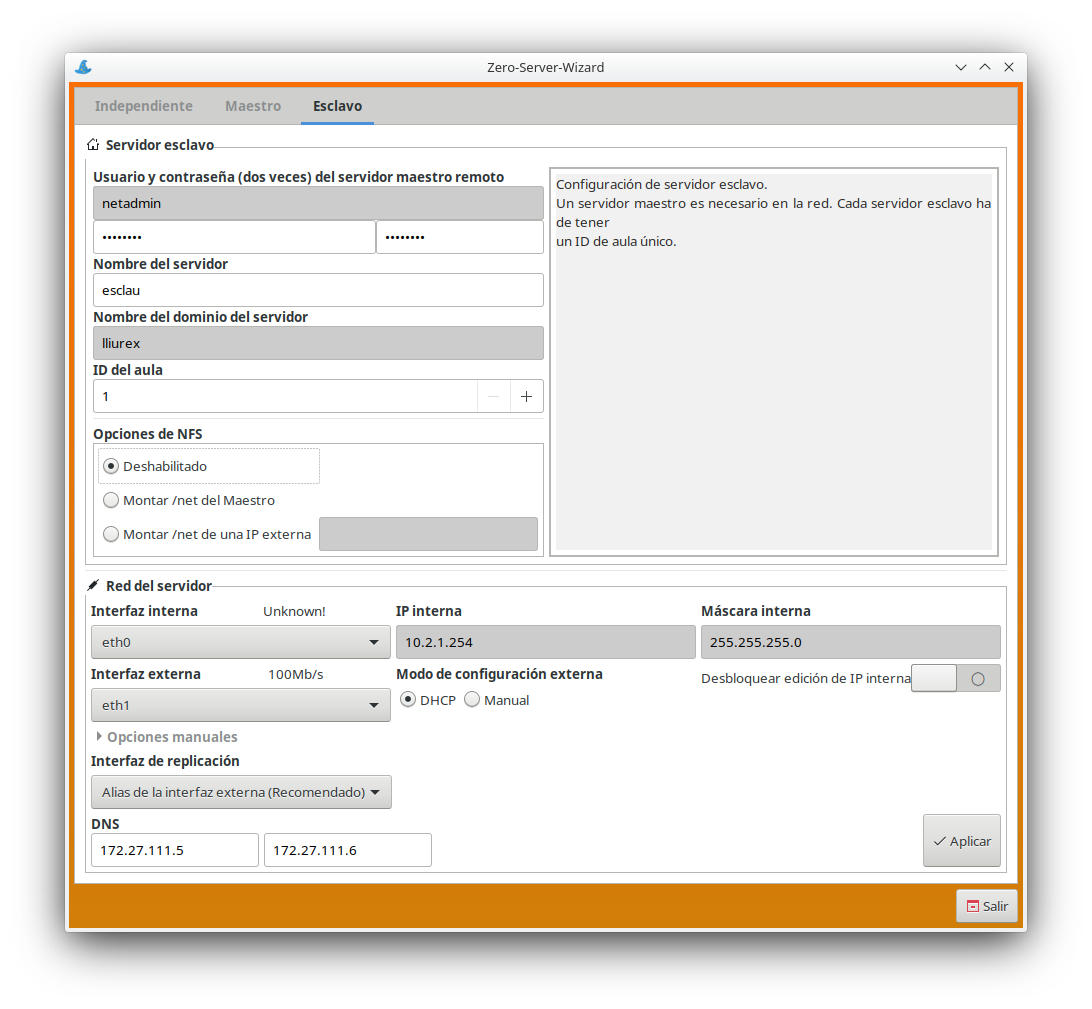Click the Zero-Server-Wizard app icon in title bar
The width and height of the screenshot is (1092, 1009).
point(84,67)
